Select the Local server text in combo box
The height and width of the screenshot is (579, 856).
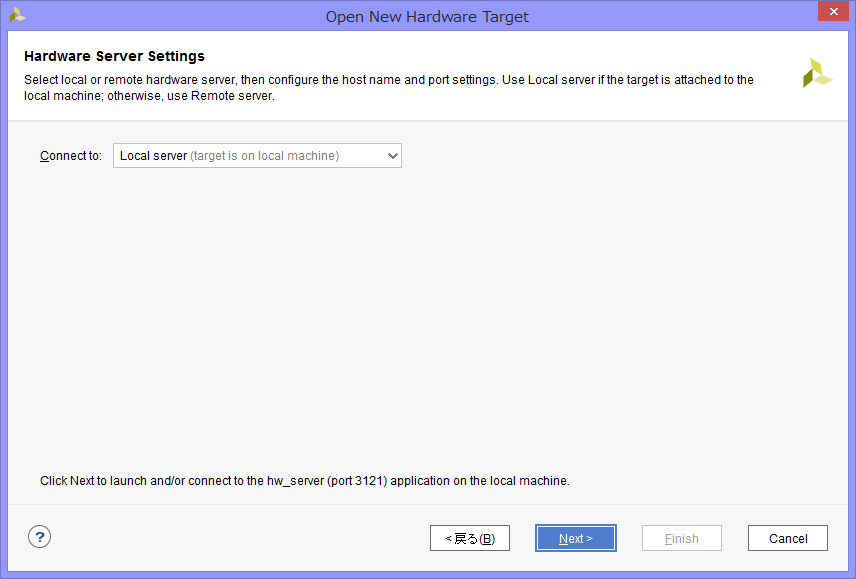pyautogui.click(x=153, y=156)
